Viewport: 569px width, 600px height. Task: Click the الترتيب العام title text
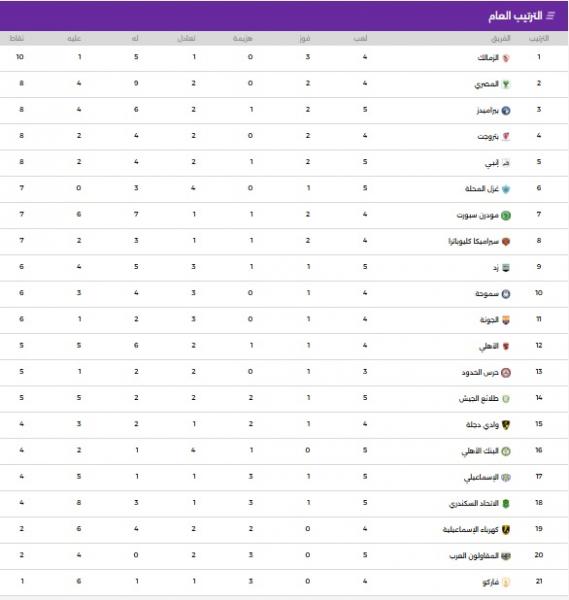tap(515, 16)
